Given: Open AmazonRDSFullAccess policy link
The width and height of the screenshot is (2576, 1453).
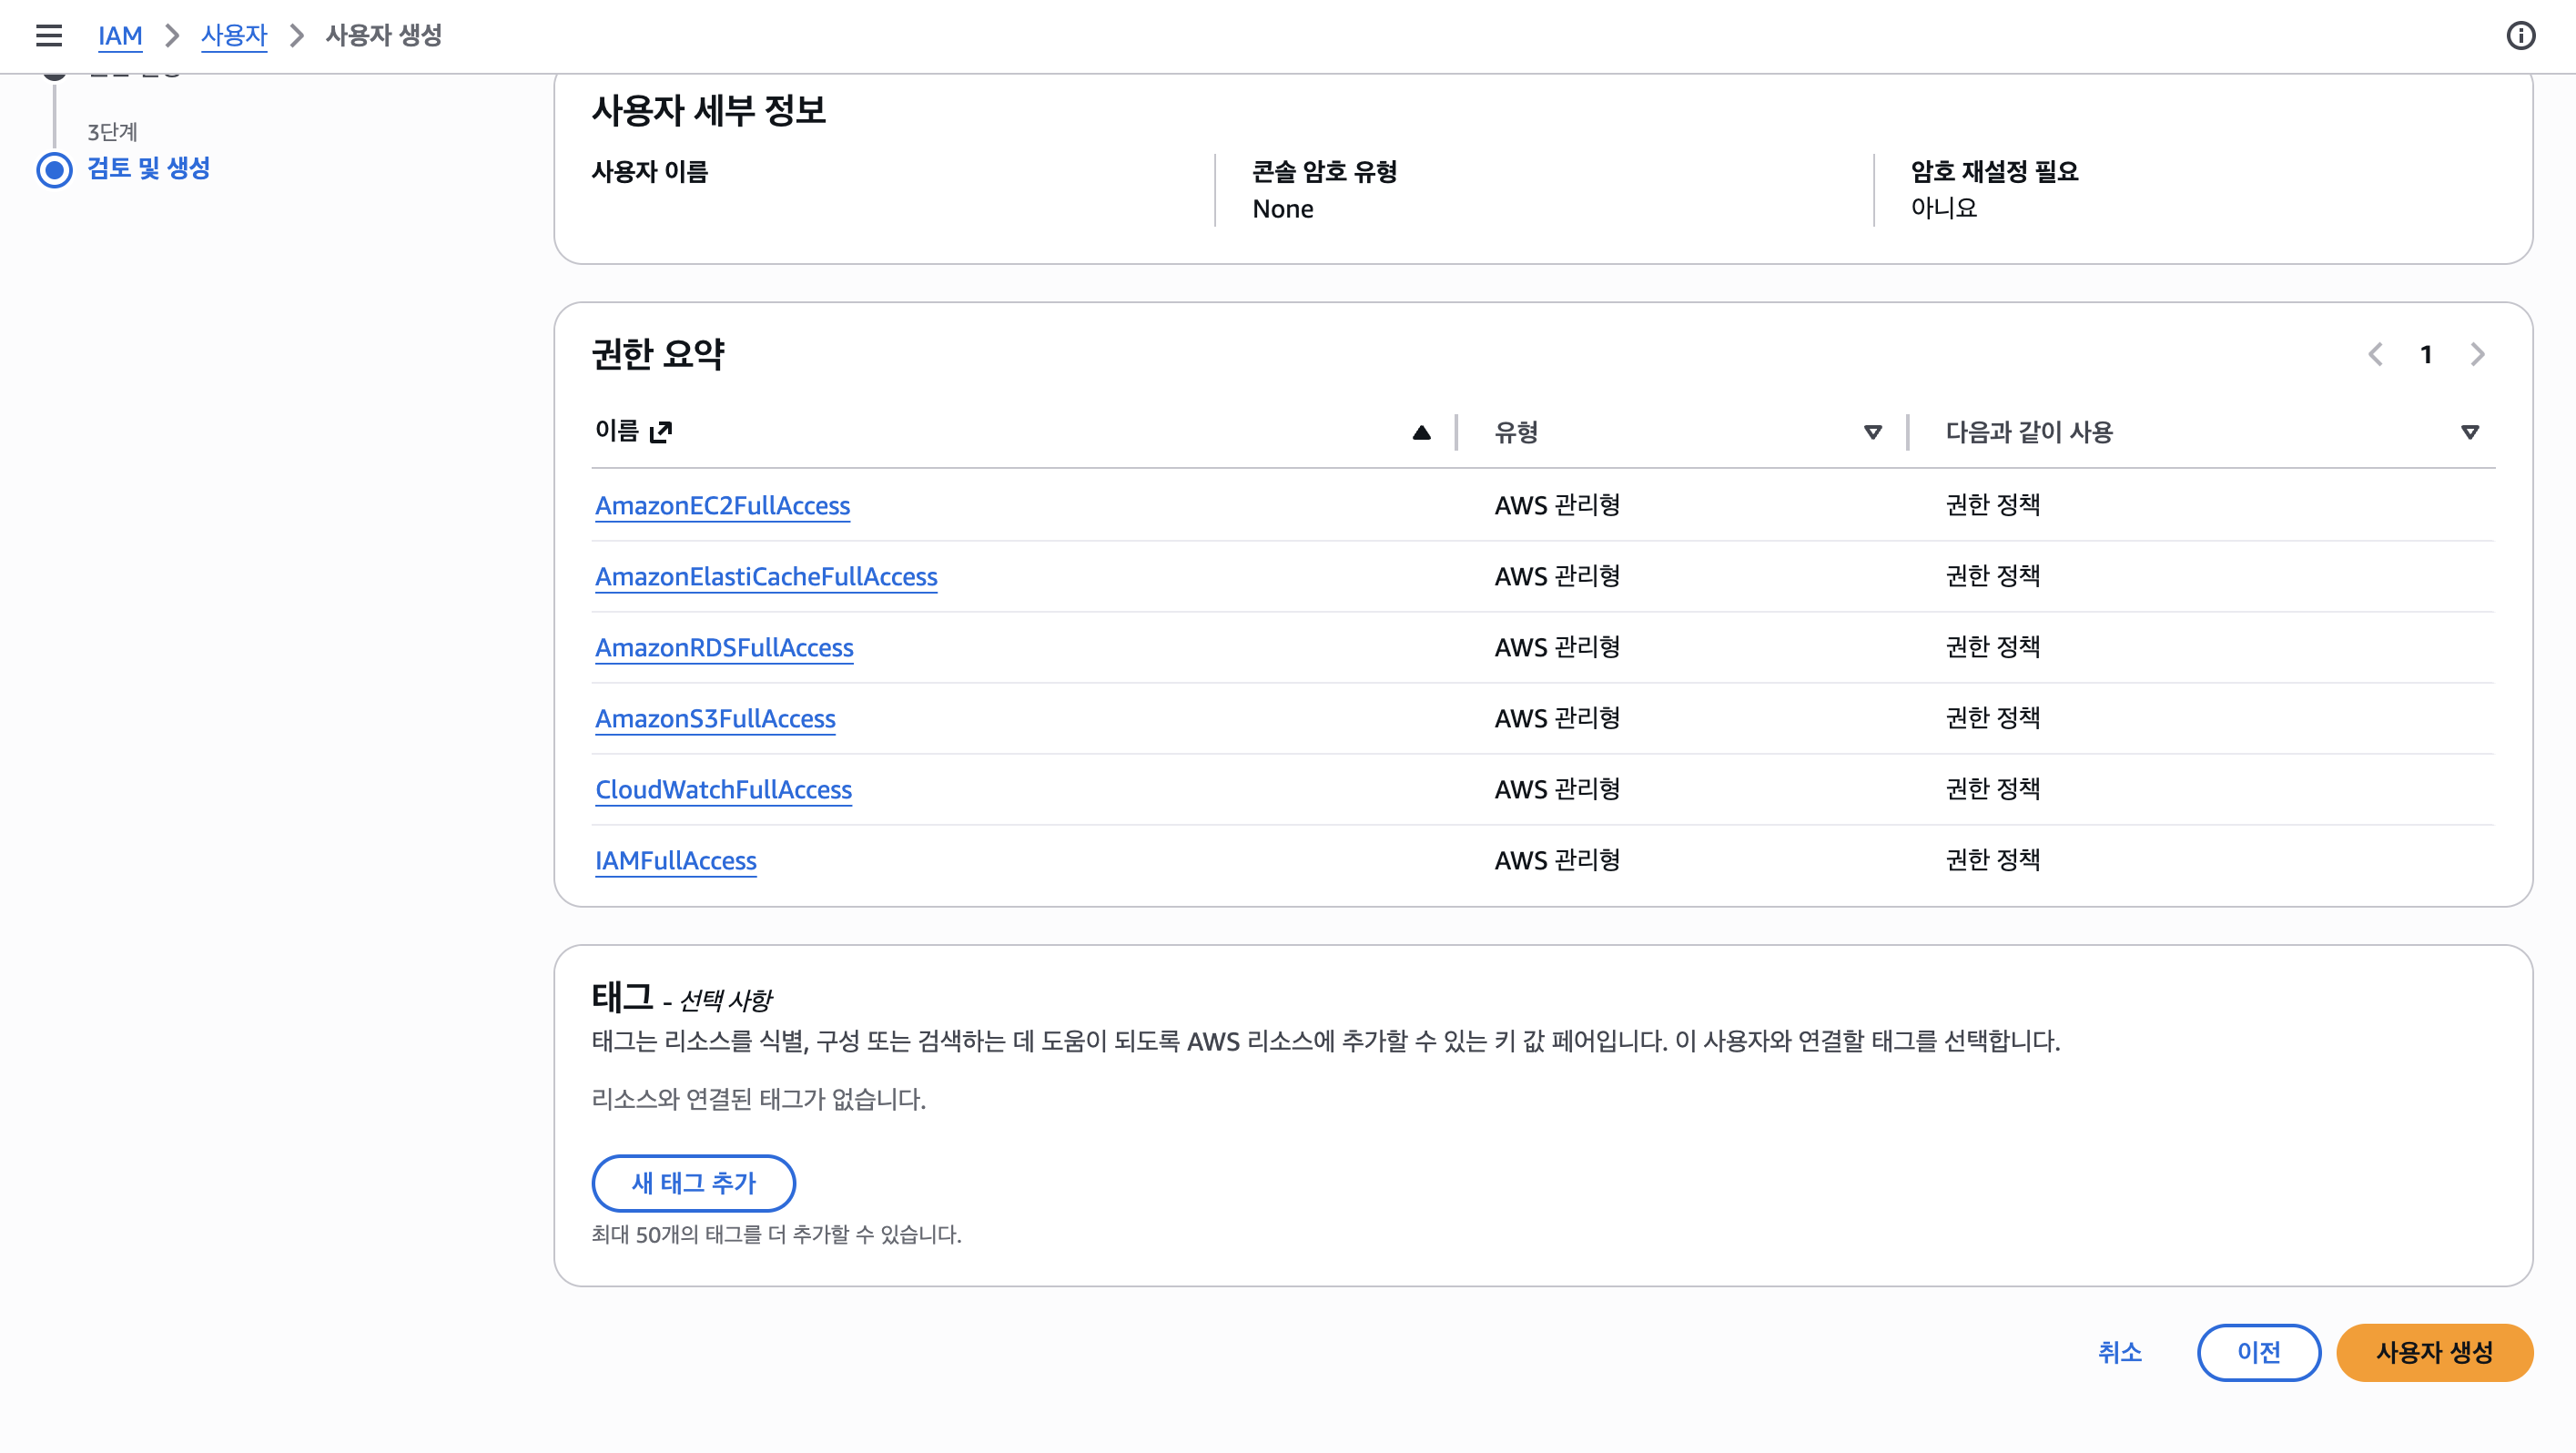Looking at the screenshot, I should [724, 647].
